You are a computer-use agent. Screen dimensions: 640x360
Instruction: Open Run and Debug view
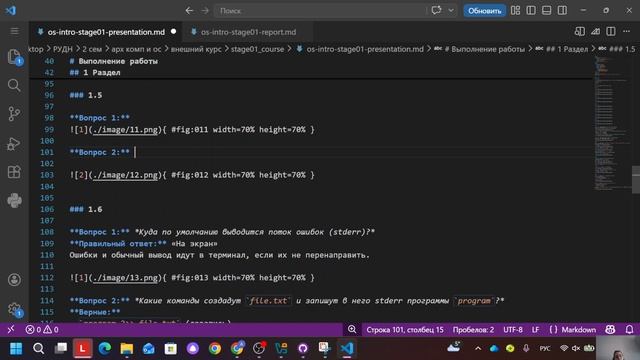pyautogui.click(x=14, y=143)
